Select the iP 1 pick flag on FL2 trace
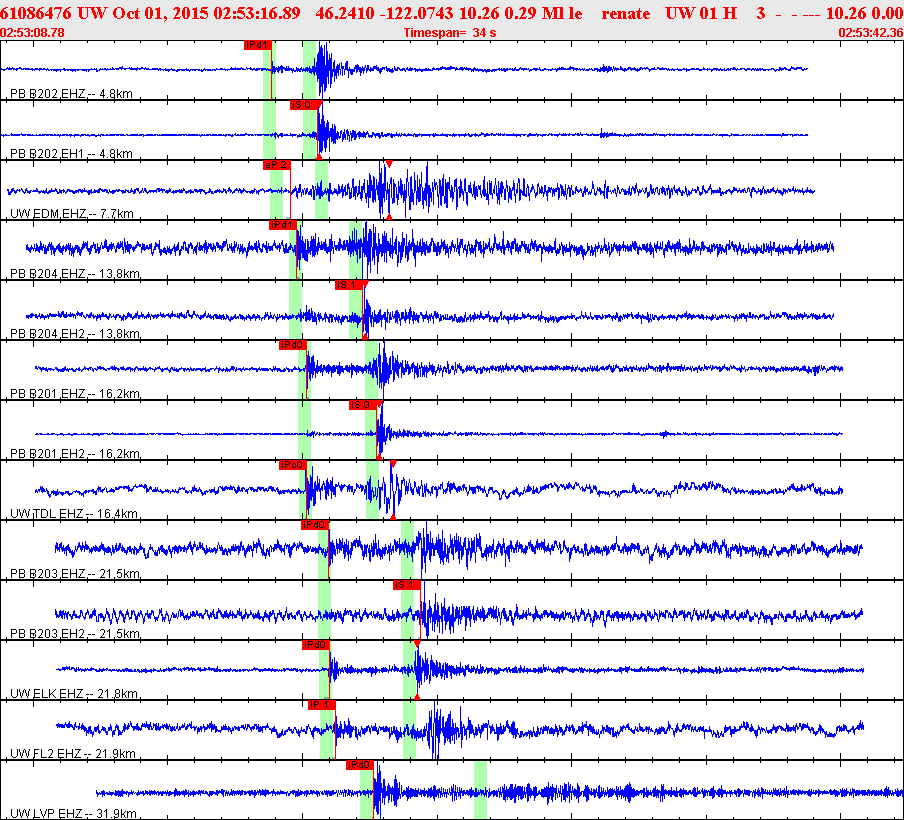This screenshot has height=820, width=904. pos(322,705)
